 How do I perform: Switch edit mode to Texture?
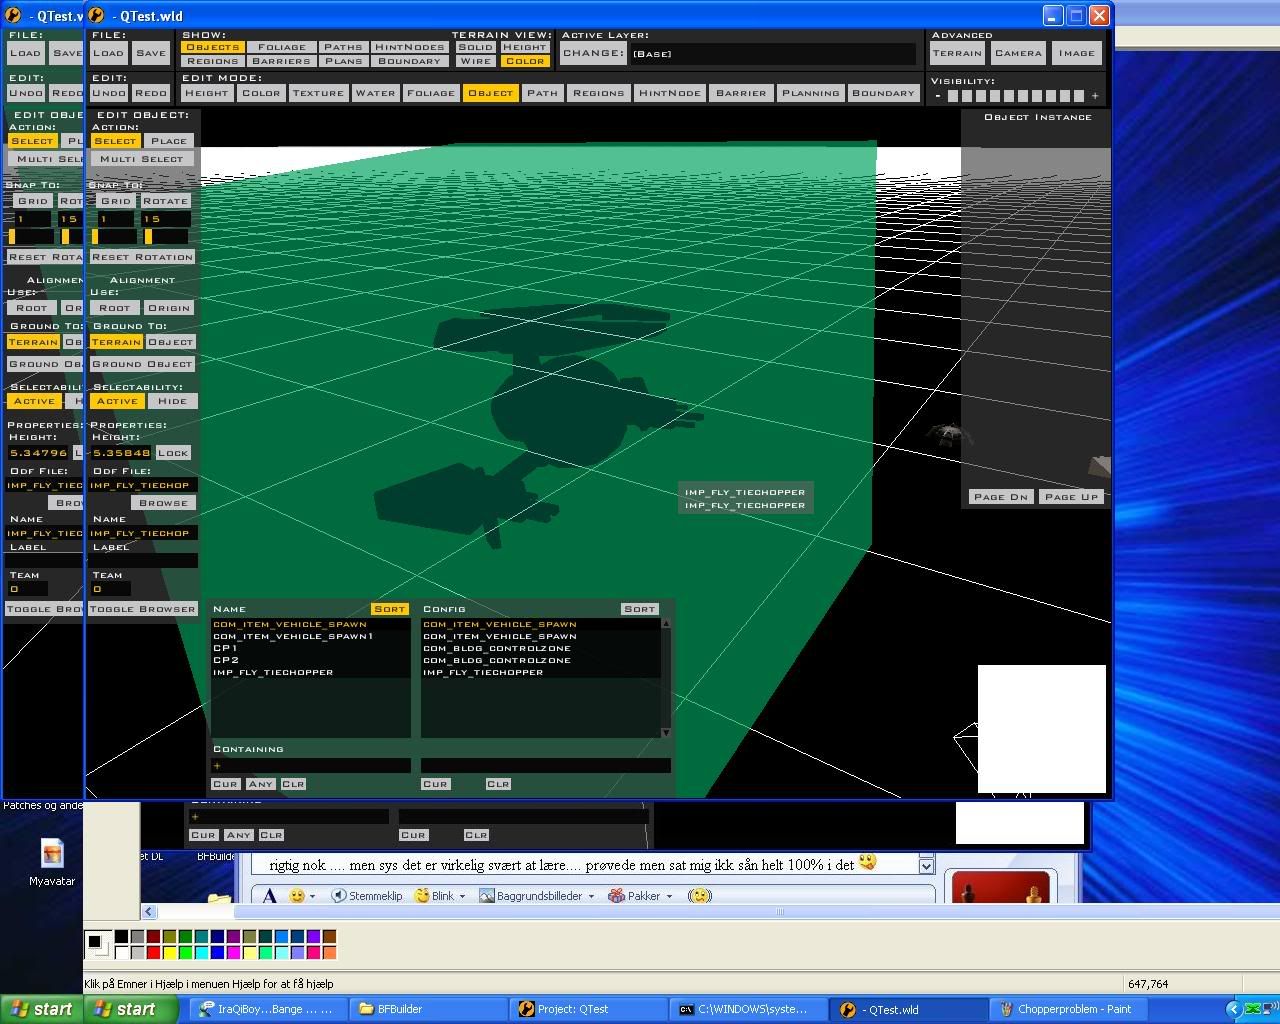[318, 93]
